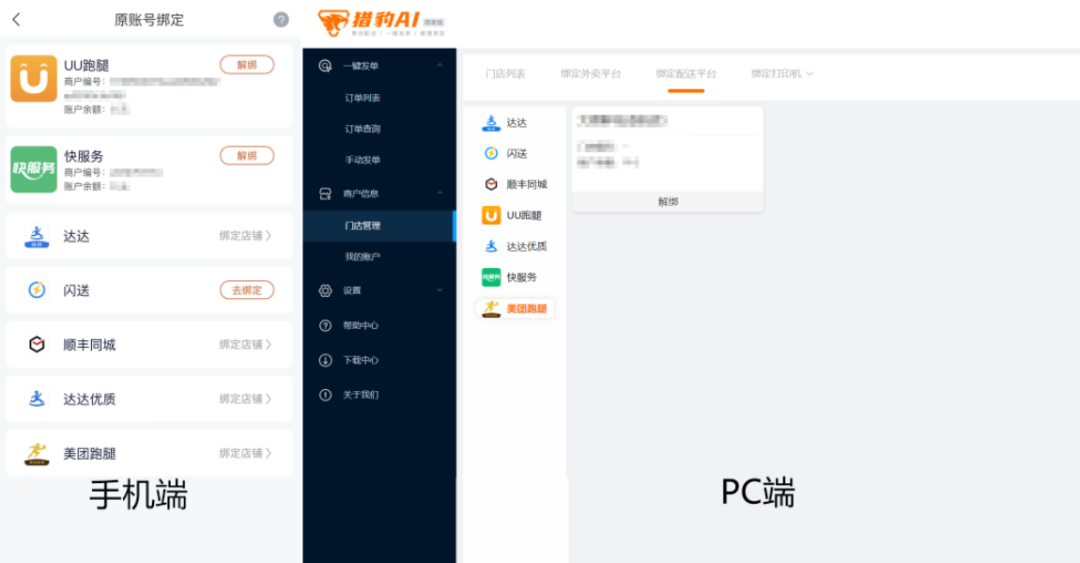This screenshot has height=563, width=1080.
Task: Click the 设置 gear icon
Action: pyautogui.click(x=325, y=291)
